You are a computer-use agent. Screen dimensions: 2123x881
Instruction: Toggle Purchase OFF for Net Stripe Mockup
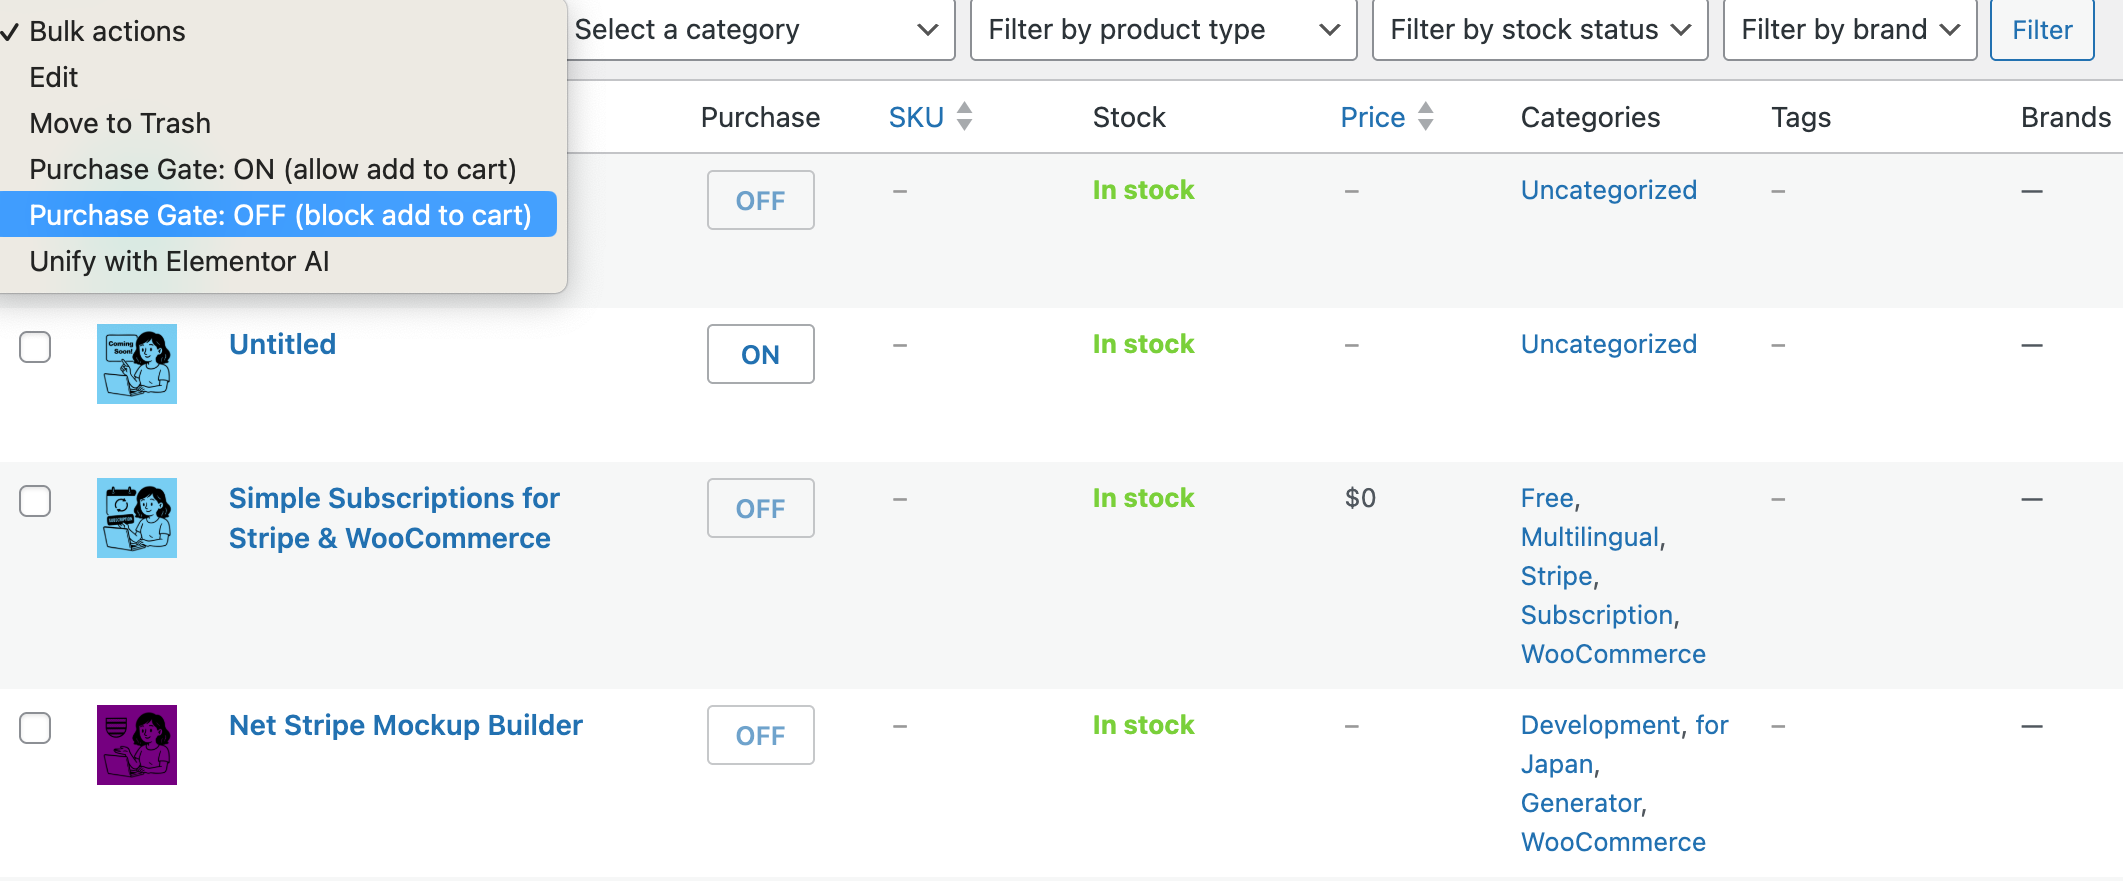[760, 735]
